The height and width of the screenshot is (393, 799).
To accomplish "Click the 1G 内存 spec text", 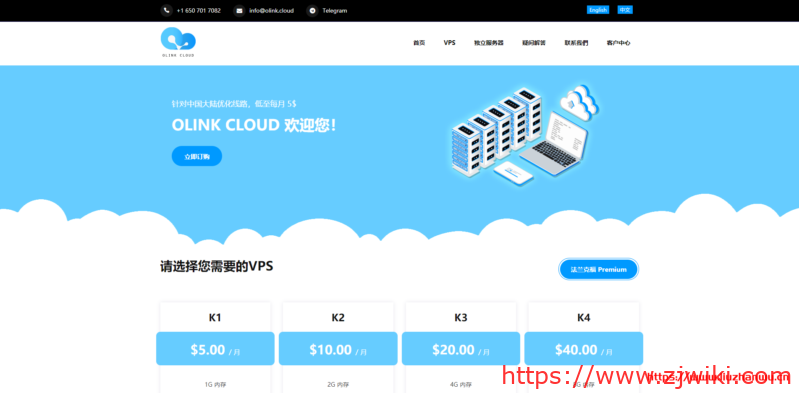I will click(x=215, y=385).
